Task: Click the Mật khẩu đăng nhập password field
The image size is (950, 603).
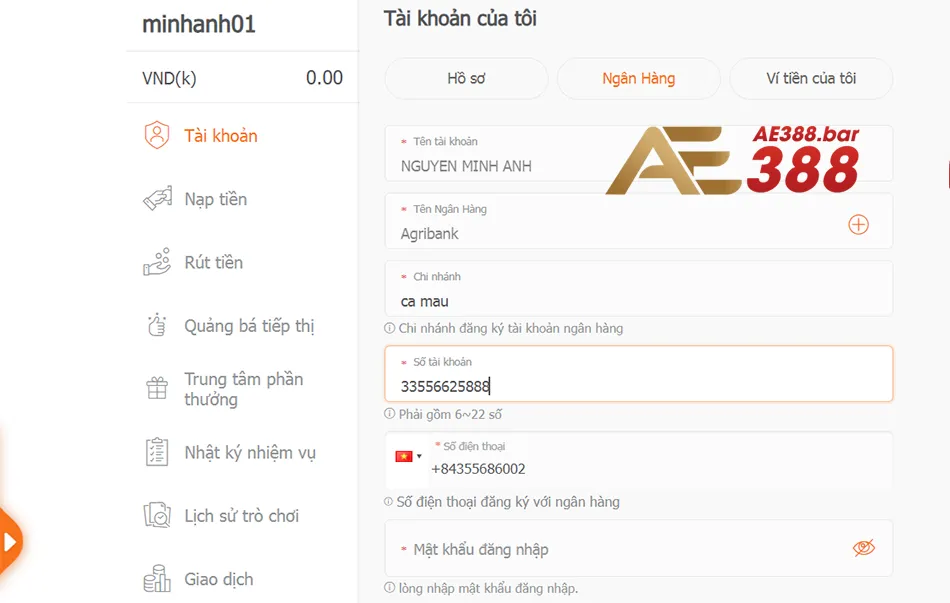Action: click(639, 548)
